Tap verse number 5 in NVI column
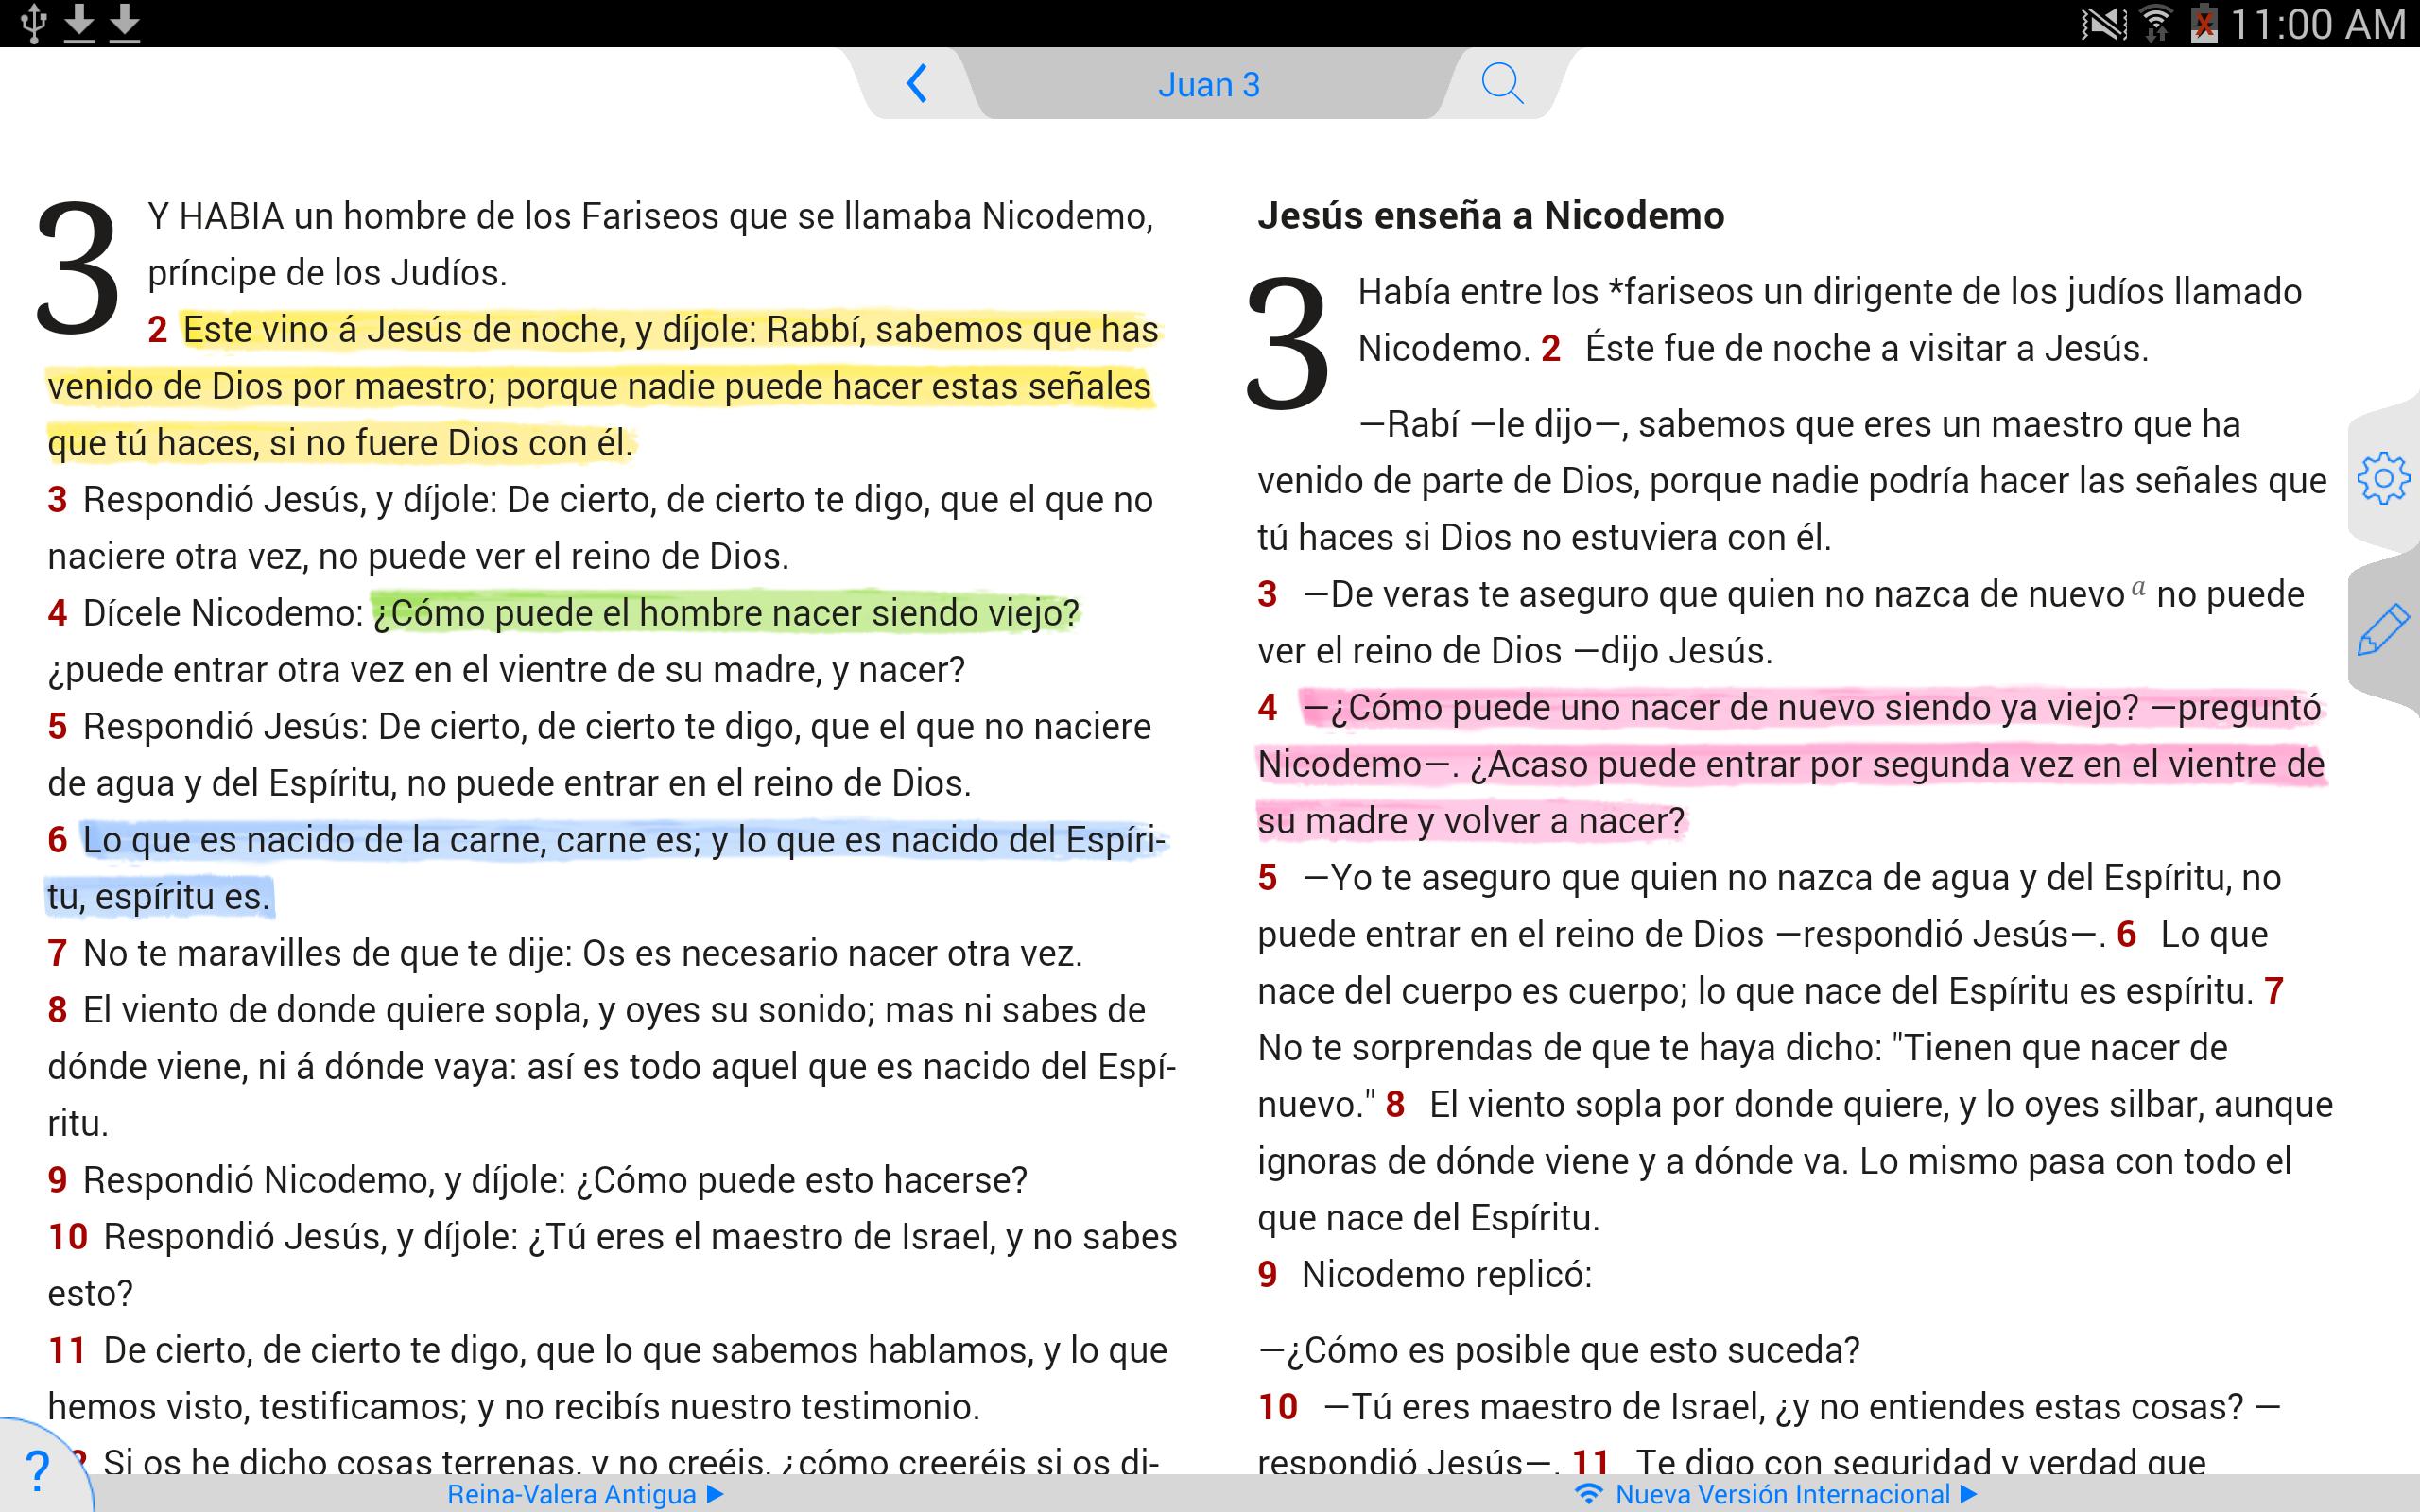The image size is (2420, 1512). point(1267,877)
